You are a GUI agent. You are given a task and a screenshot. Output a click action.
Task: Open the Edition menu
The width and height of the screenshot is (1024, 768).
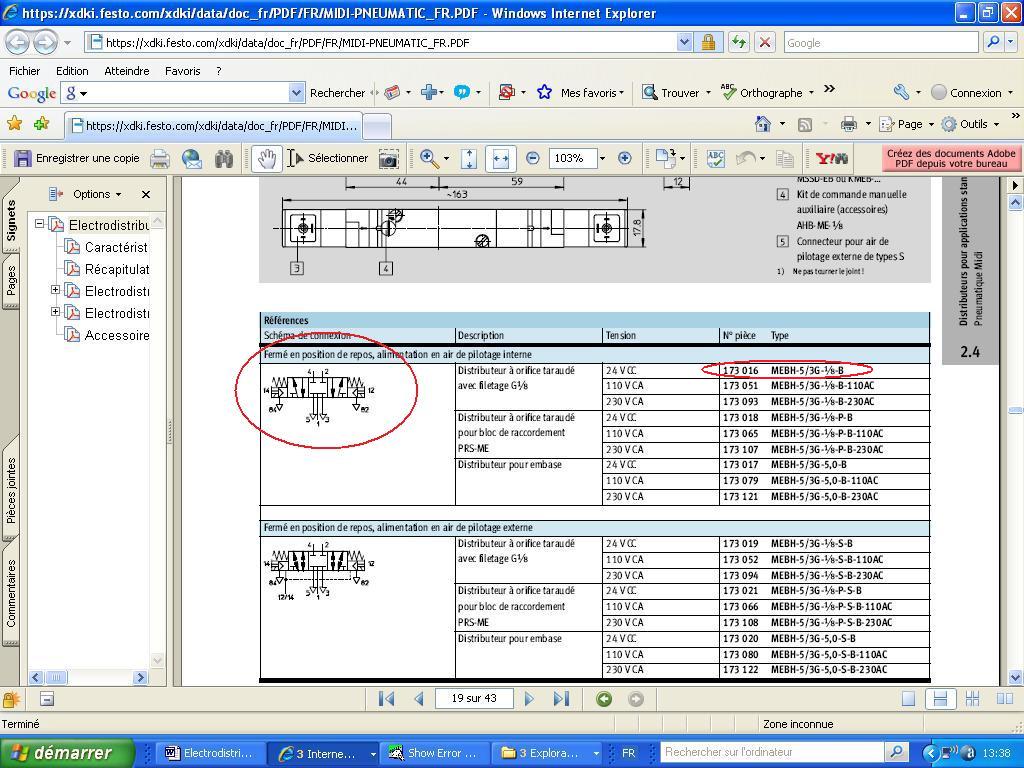click(72, 71)
